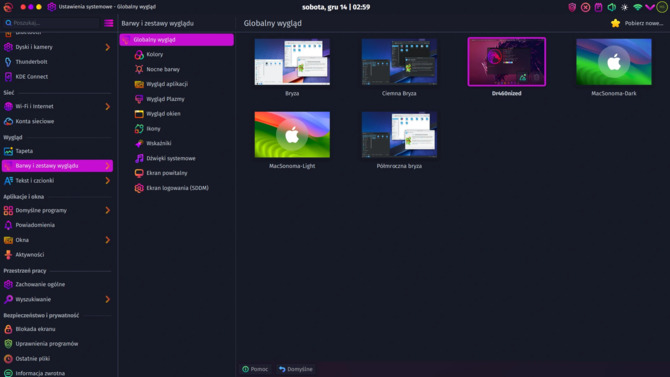Click the Pobierz nowe button
The image size is (670, 377).
[x=637, y=23]
